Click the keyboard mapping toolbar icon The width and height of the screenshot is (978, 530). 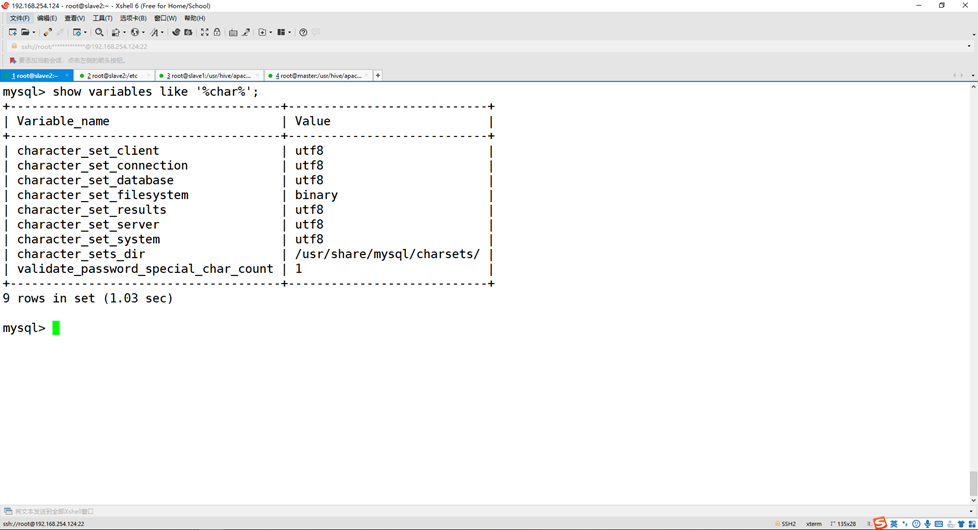pos(233,32)
